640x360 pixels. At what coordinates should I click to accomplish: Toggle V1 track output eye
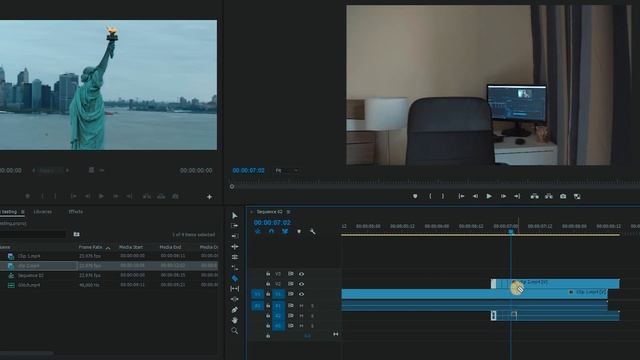pos(301,294)
